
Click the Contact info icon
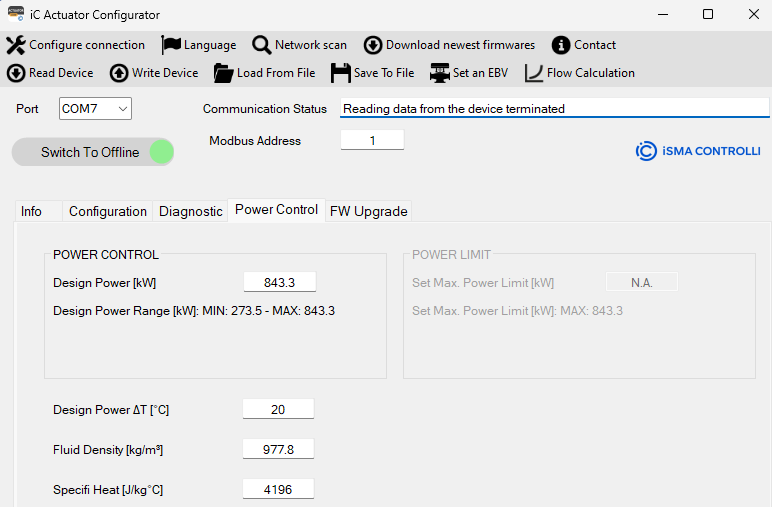click(x=561, y=45)
